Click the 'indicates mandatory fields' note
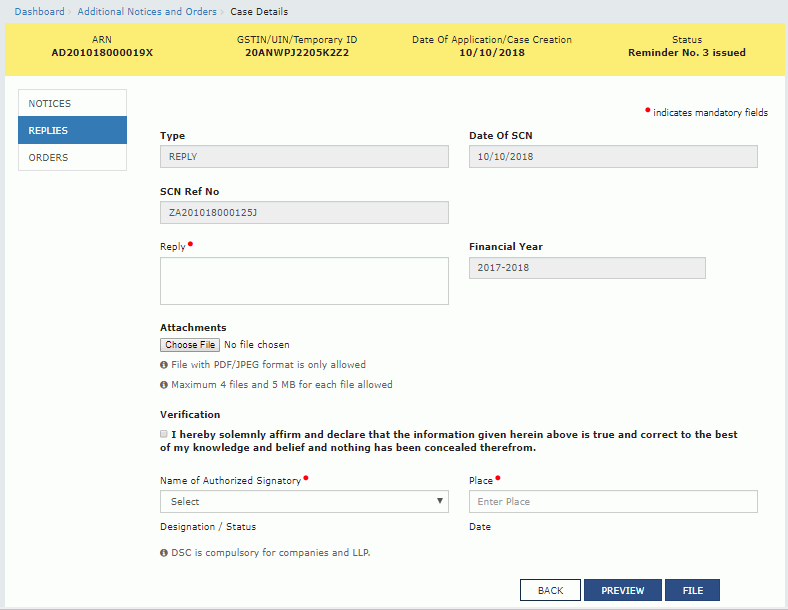Image resolution: width=788 pixels, height=610 pixels. click(711, 113)
